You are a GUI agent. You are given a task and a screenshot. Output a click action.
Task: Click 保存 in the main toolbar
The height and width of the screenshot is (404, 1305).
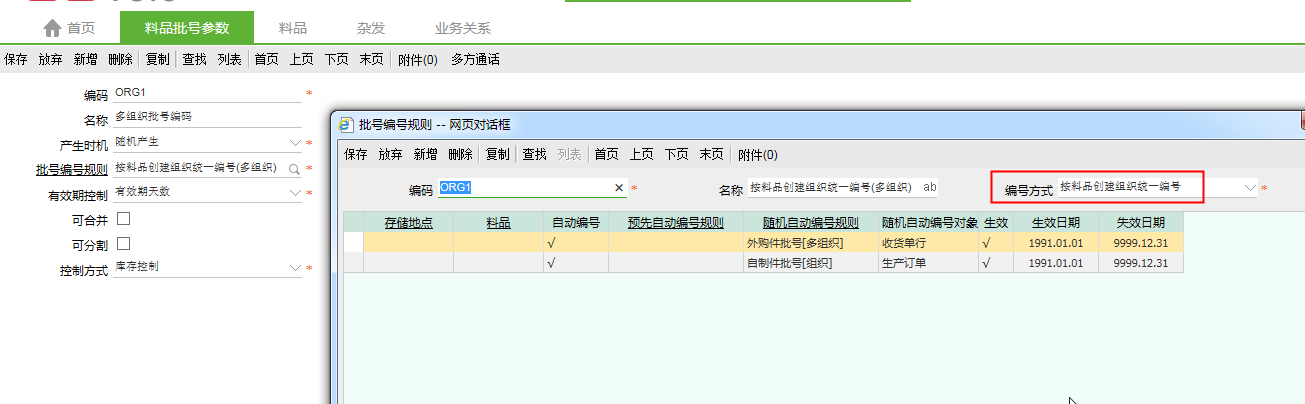point(16,60)
